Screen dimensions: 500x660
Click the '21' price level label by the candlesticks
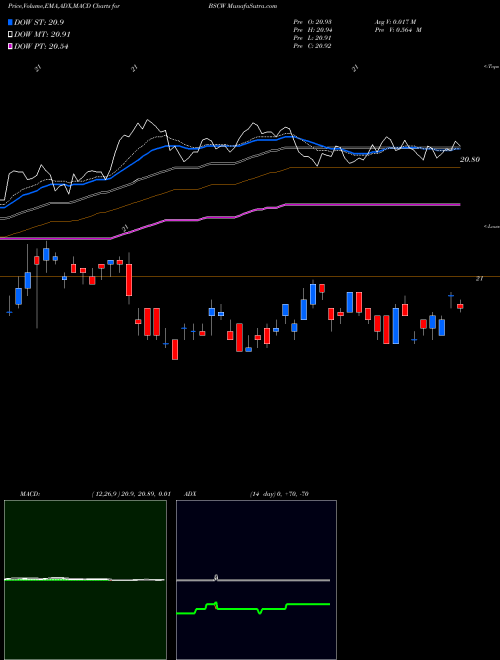pyautogui.click(x=479, y=279)
